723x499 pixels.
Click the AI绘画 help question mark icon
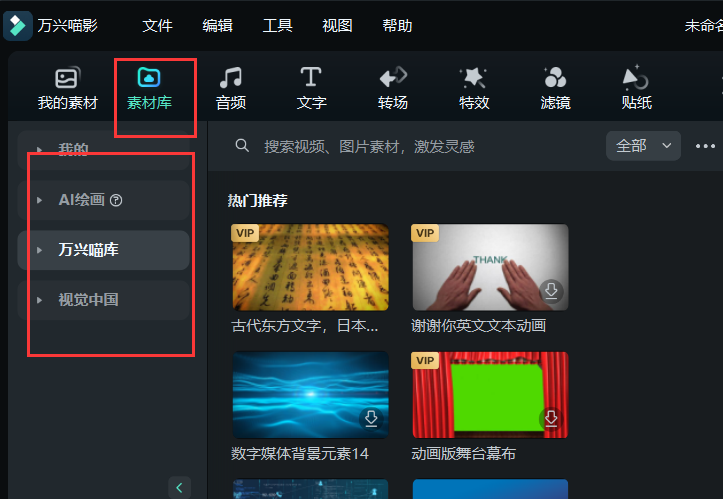116,200
